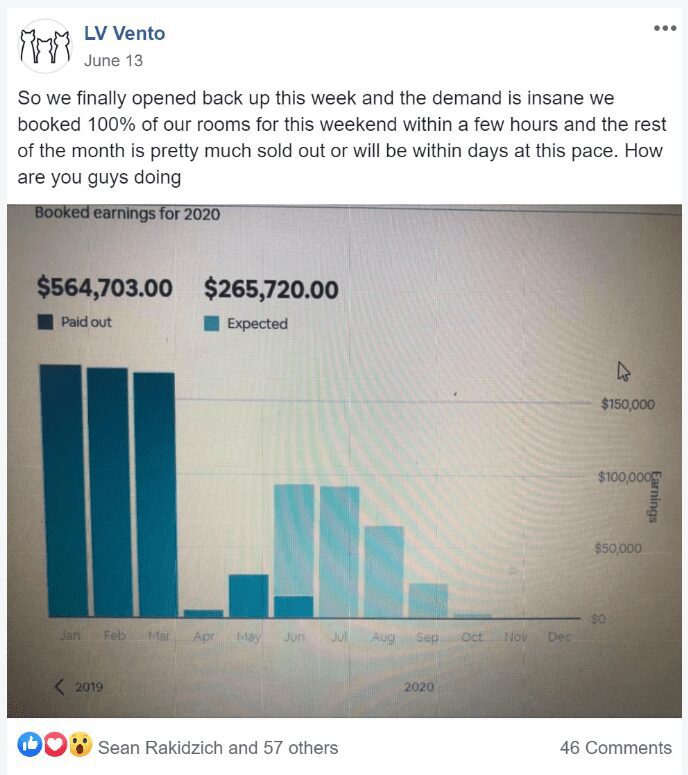View the 46 Comments
The height and width of the screenshot is (775, 688).
pyautogui.click(x=615, y=748)
